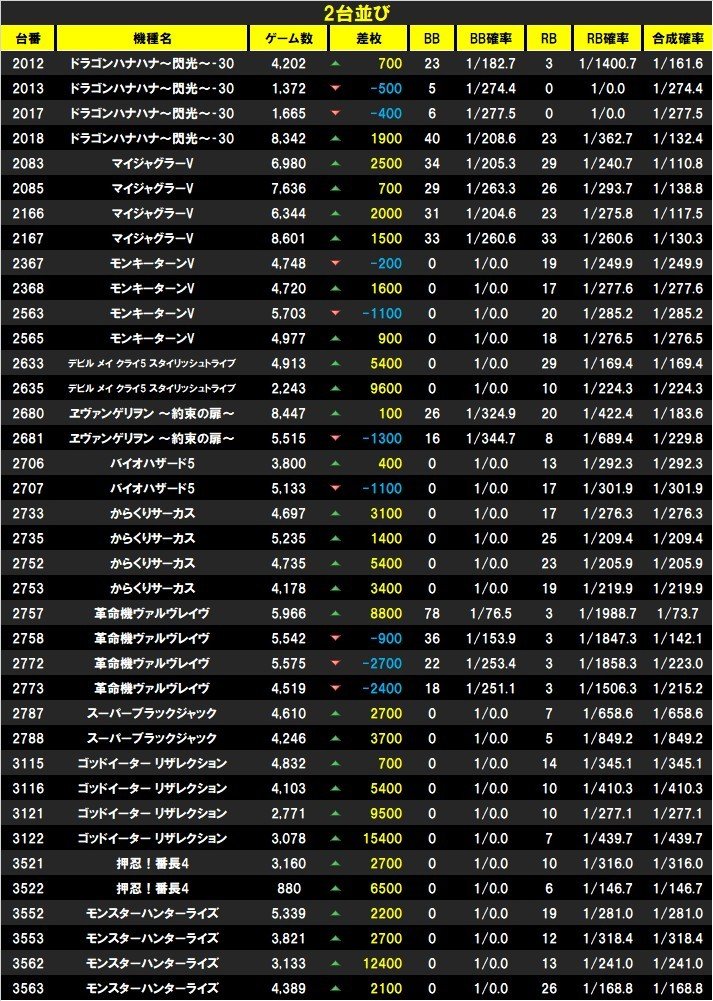The width and height of the screenshot is (713, 1001).
Task: Click the up arrow in row 2788
Action: (336, 739)
